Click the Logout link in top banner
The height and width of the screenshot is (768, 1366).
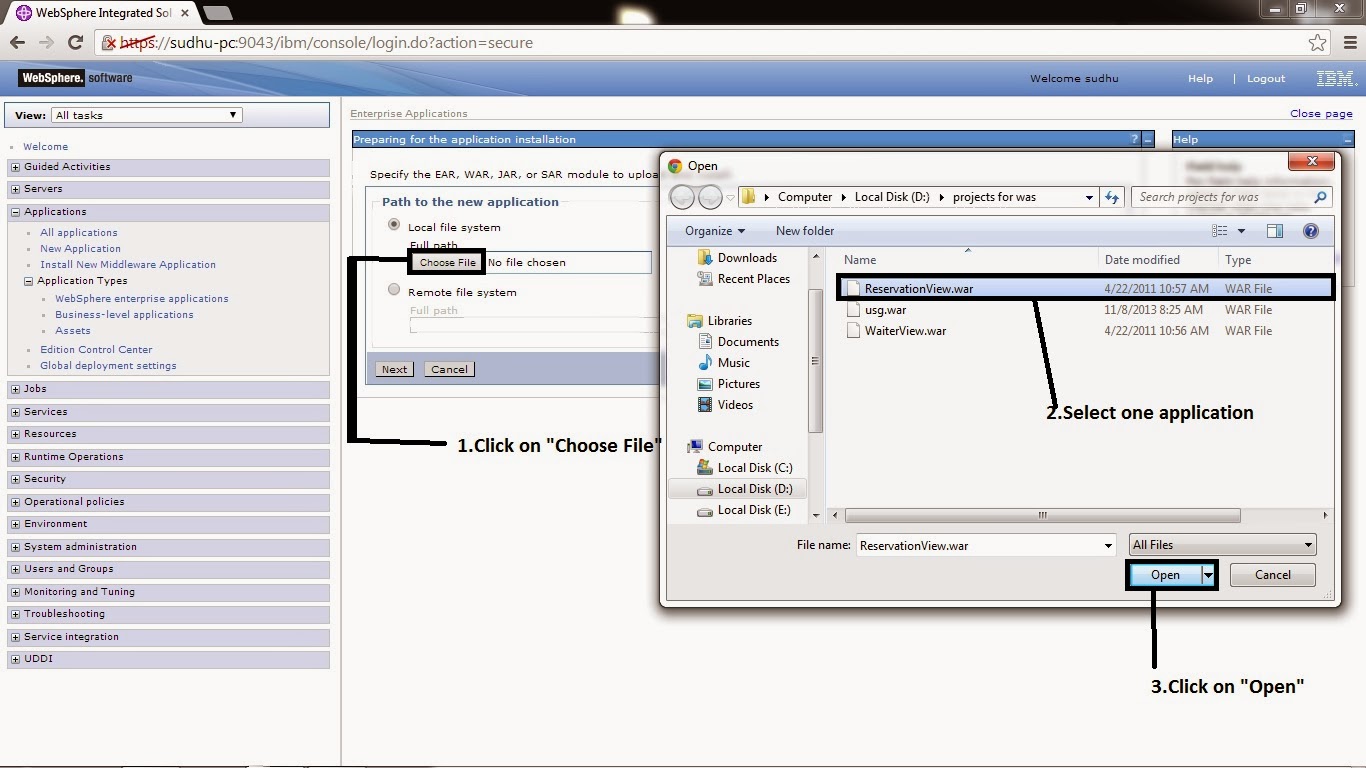click(1265, 78)
